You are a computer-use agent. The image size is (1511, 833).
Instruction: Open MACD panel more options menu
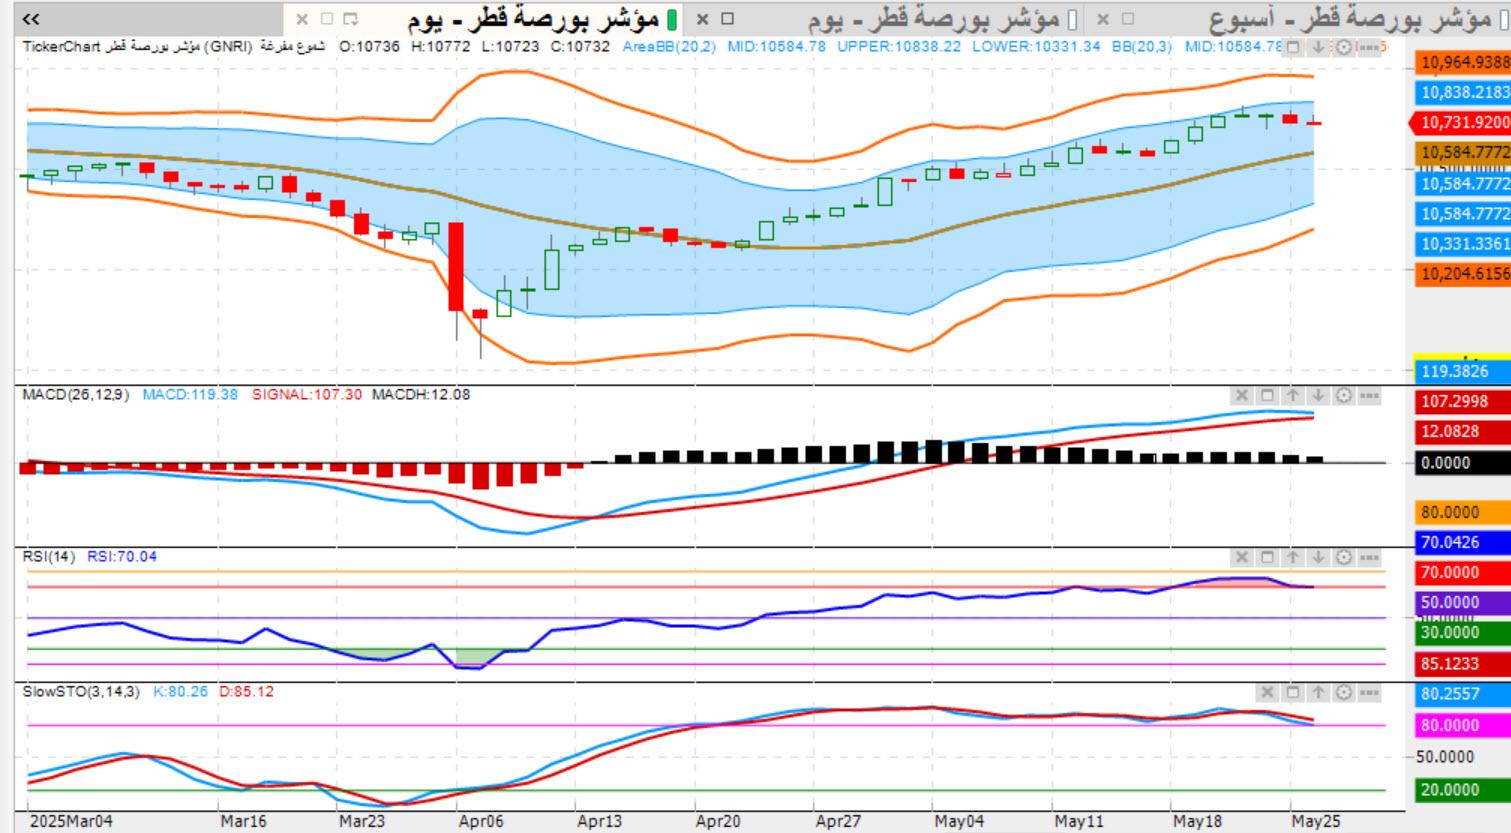click(1369, 395)
